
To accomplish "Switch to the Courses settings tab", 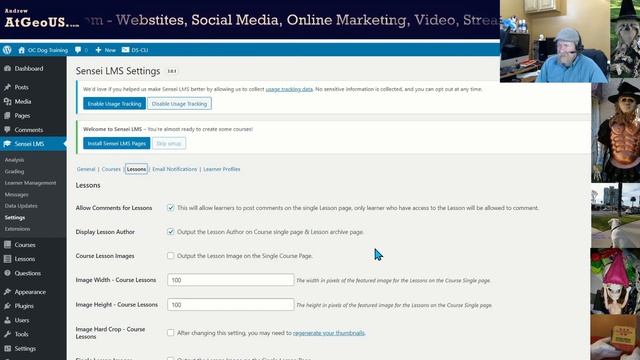I will click(111, 169).
